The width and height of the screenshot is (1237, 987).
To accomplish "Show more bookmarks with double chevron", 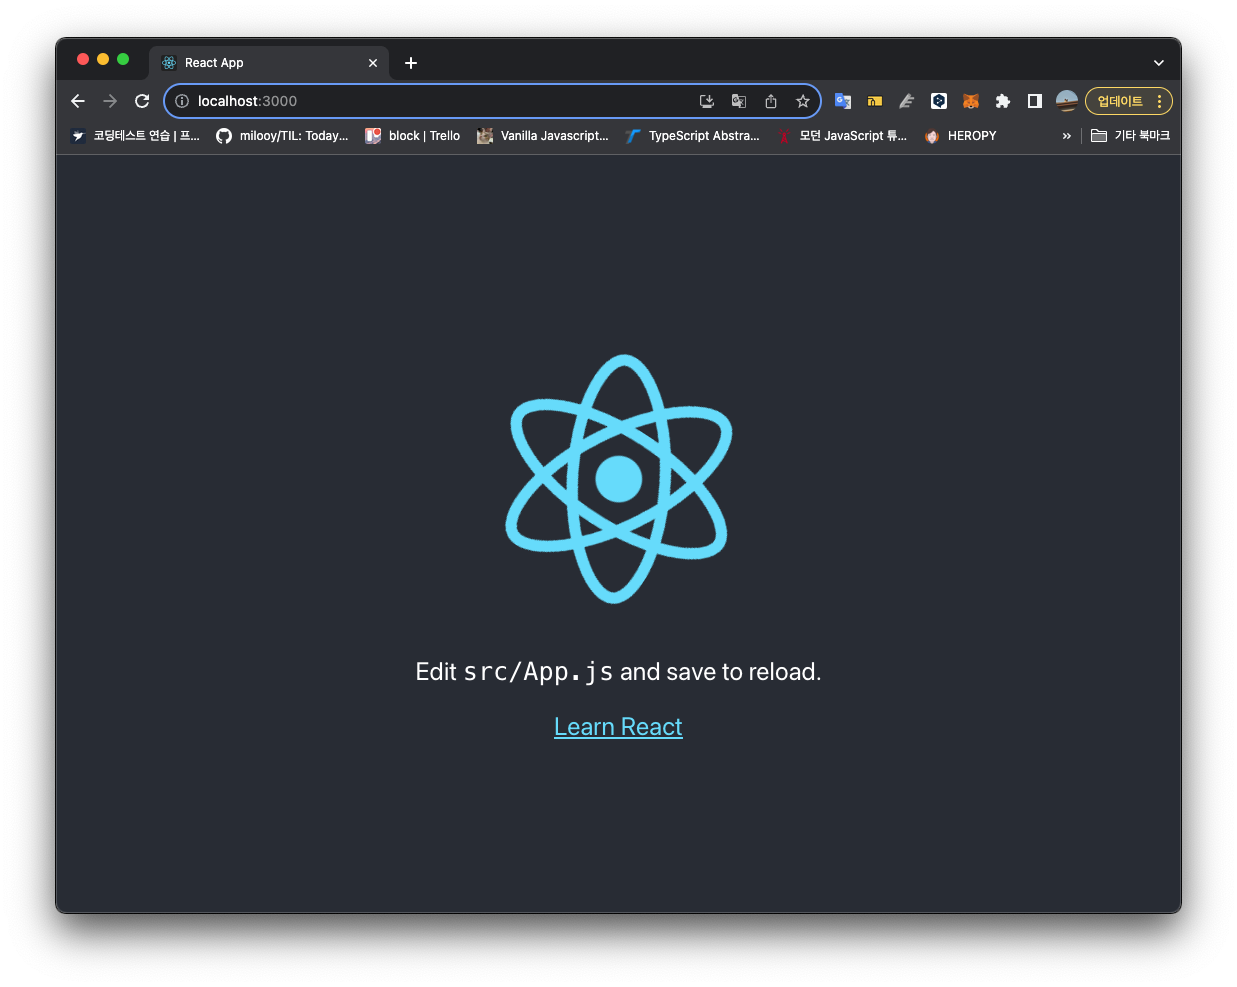I will point(1067,136).
